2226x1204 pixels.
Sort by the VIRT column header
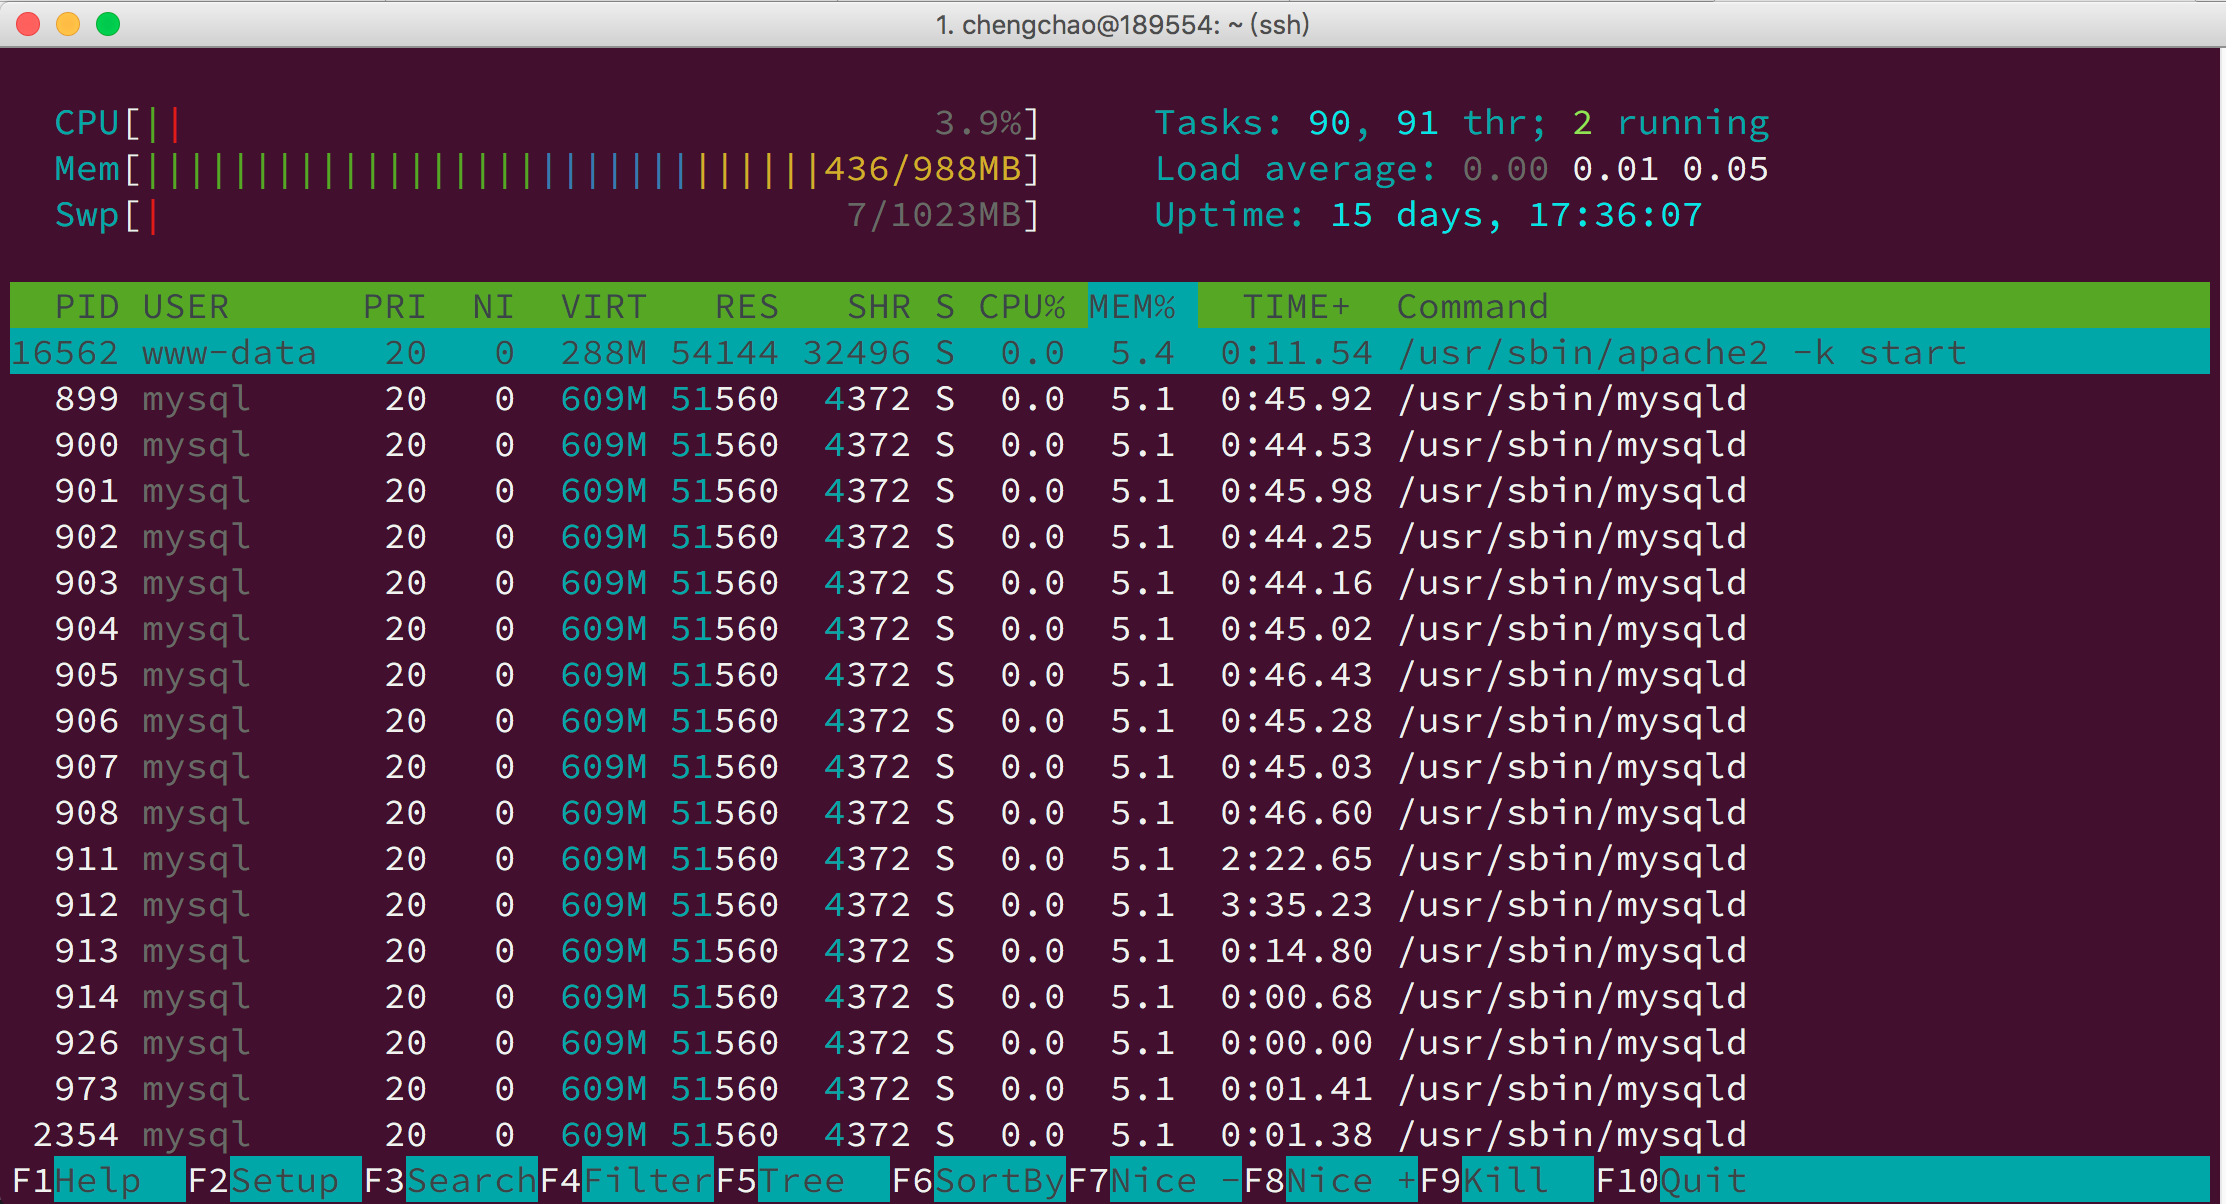pyautogui.click(x=604, y=306)
